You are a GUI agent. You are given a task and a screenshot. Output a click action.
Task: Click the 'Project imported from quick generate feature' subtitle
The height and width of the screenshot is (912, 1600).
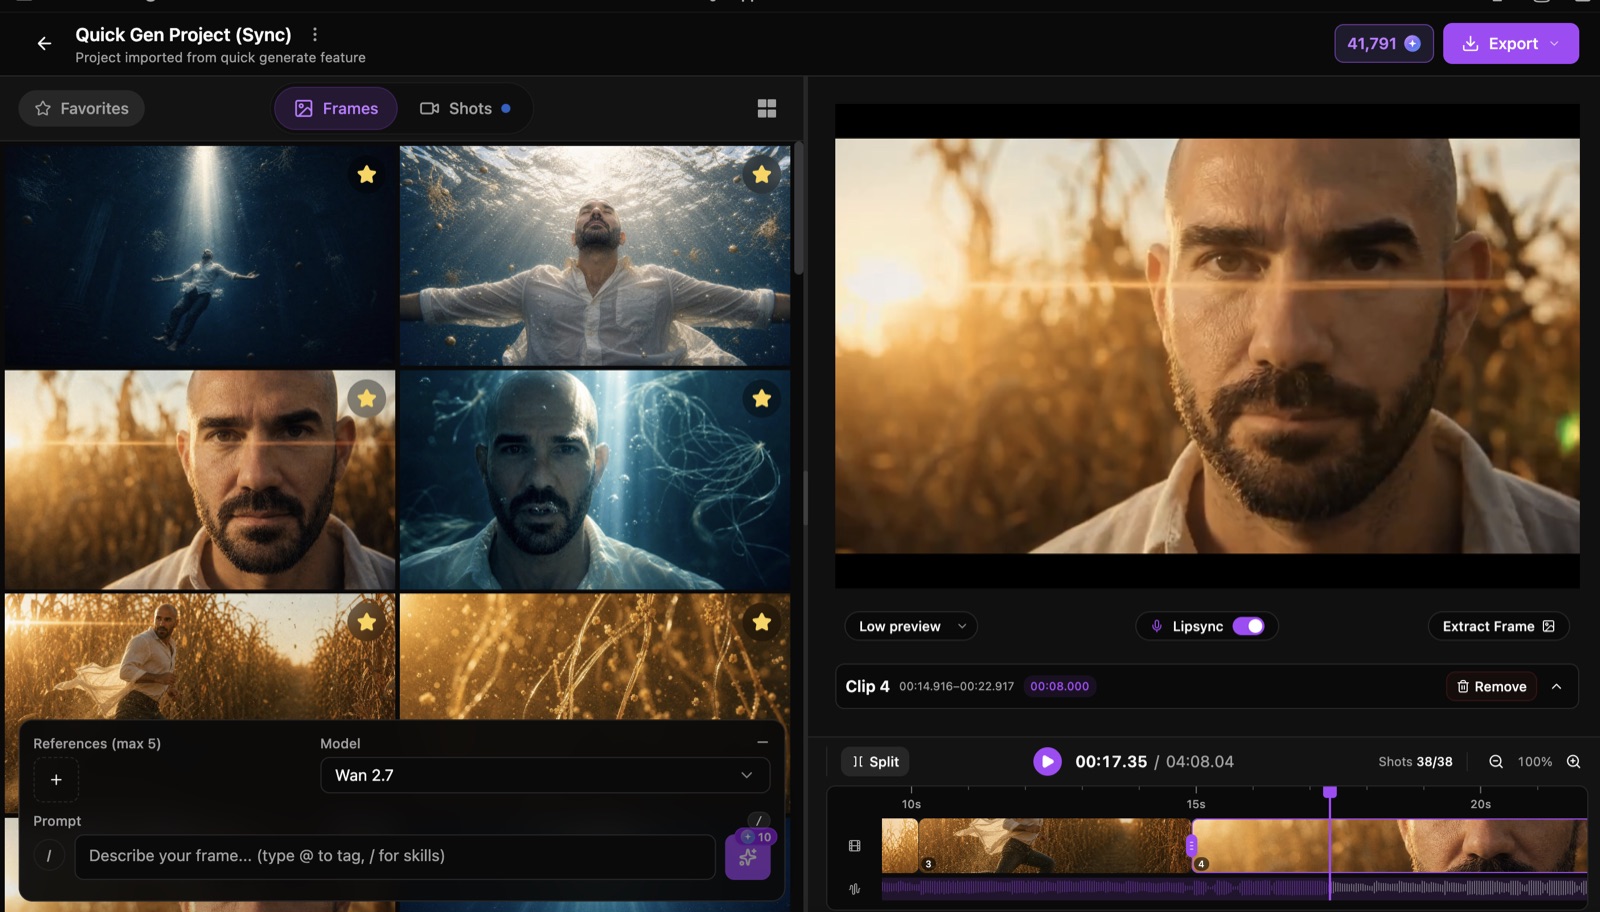click(220, 58)
